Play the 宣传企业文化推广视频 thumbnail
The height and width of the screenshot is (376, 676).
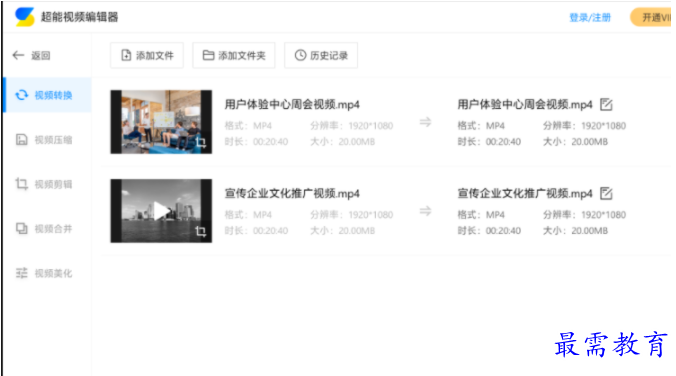point(161,211)
